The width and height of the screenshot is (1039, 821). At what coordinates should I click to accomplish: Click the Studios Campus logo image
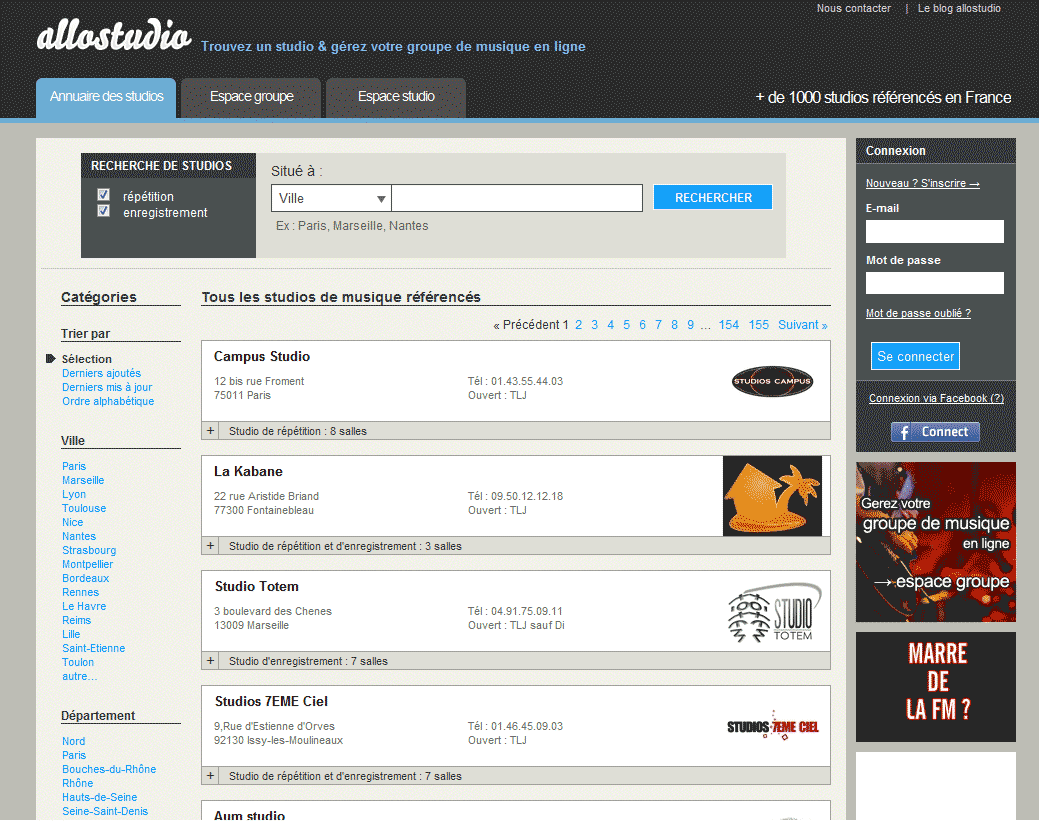click(x=772, y=381)
